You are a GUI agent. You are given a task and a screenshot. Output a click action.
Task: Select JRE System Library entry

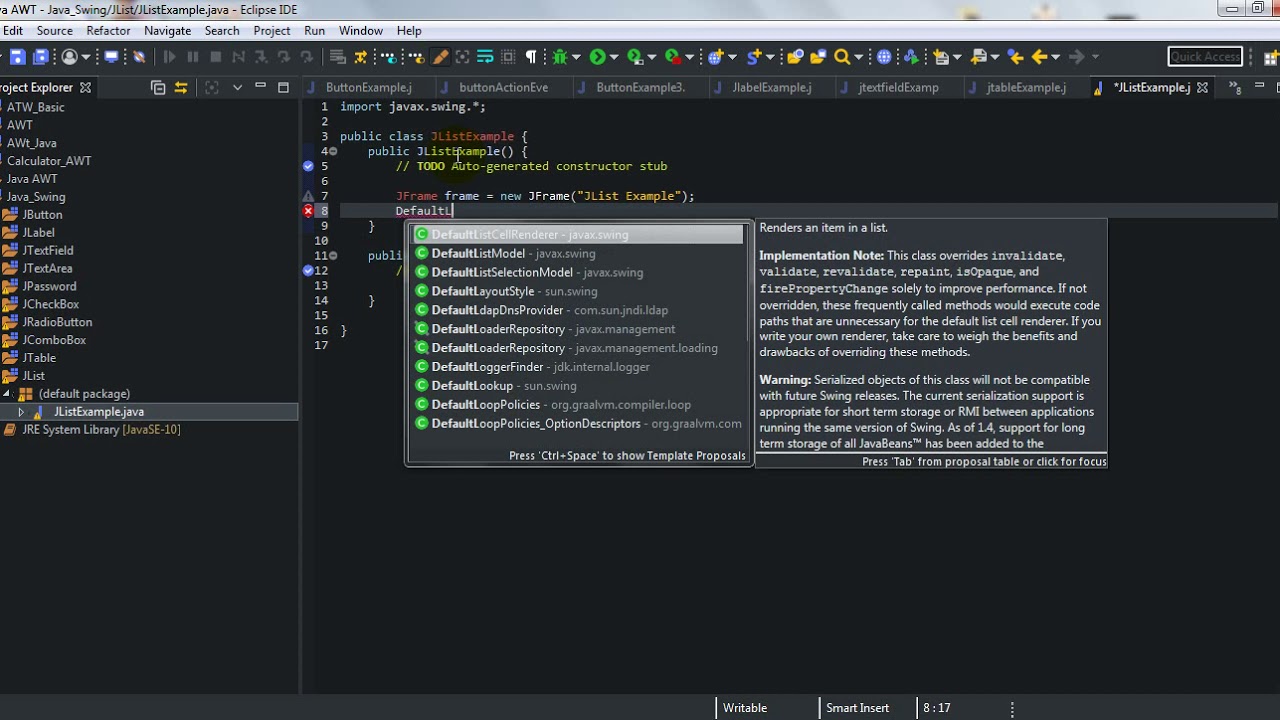pyautogui.click(x=101, y=430)
